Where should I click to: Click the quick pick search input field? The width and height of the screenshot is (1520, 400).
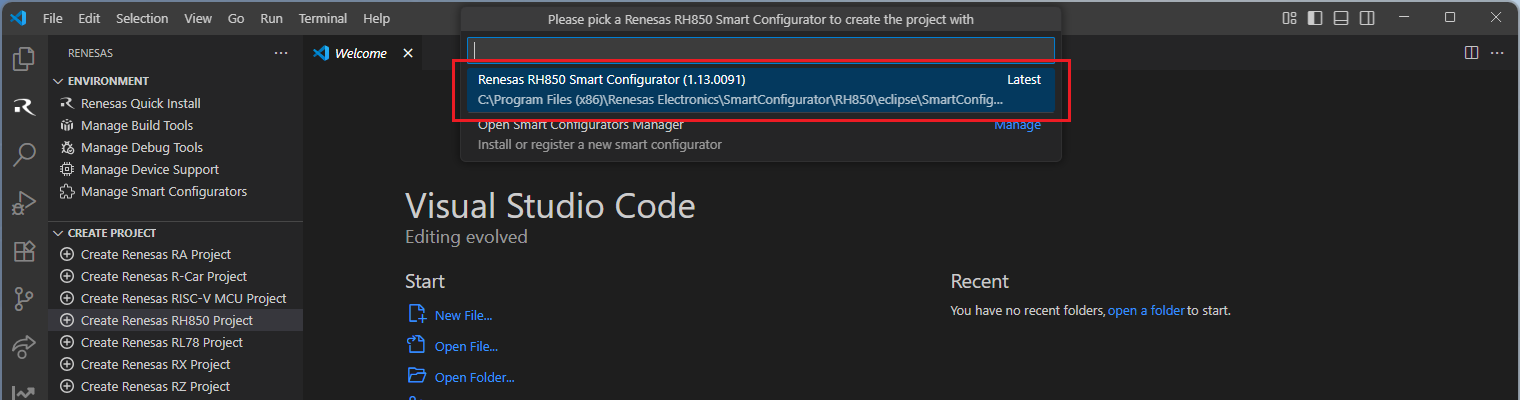pyautogui.click(x=761, y=50)
